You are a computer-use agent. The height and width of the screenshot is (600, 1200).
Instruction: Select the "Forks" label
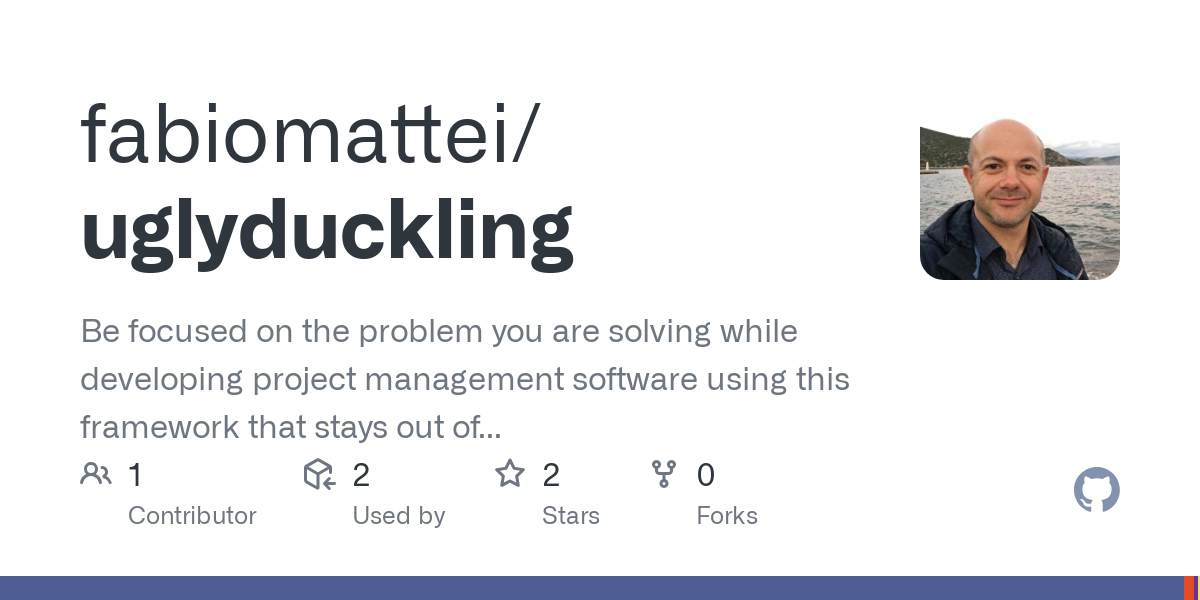point(727,516)
